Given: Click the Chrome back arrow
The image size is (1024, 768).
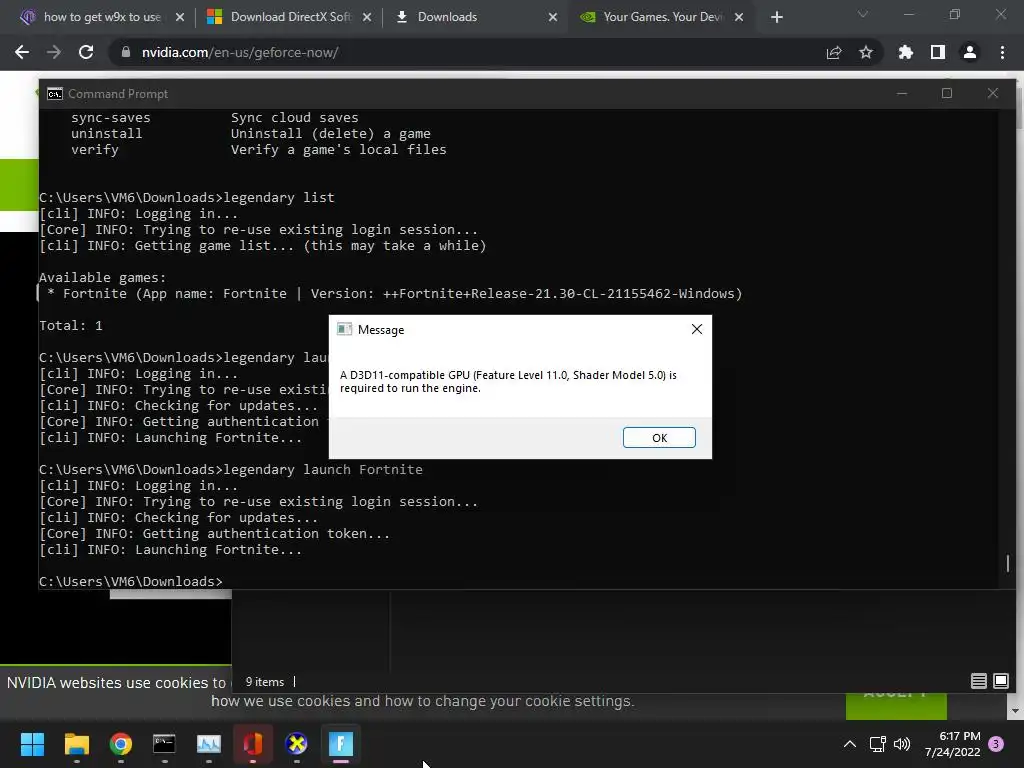Looking at the screenshot, I should [x=22, y=52].
